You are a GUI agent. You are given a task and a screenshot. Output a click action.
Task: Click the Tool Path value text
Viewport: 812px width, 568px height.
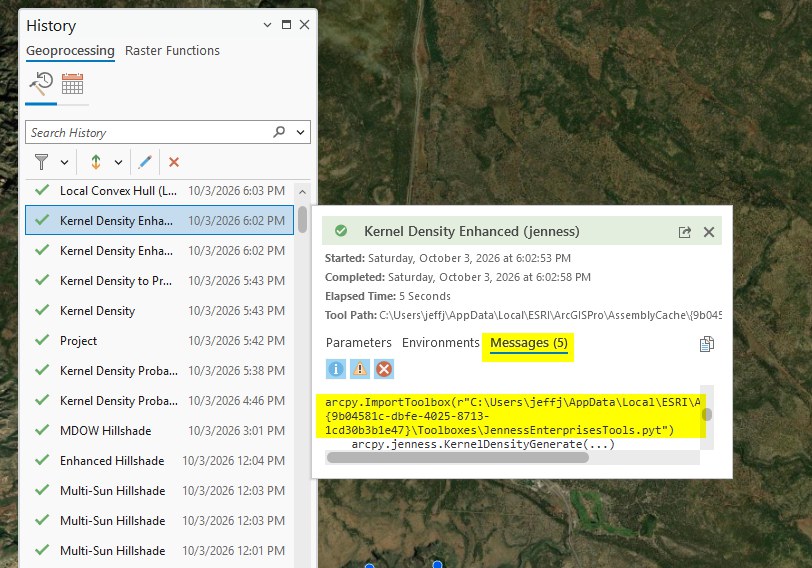coord(550,315)
